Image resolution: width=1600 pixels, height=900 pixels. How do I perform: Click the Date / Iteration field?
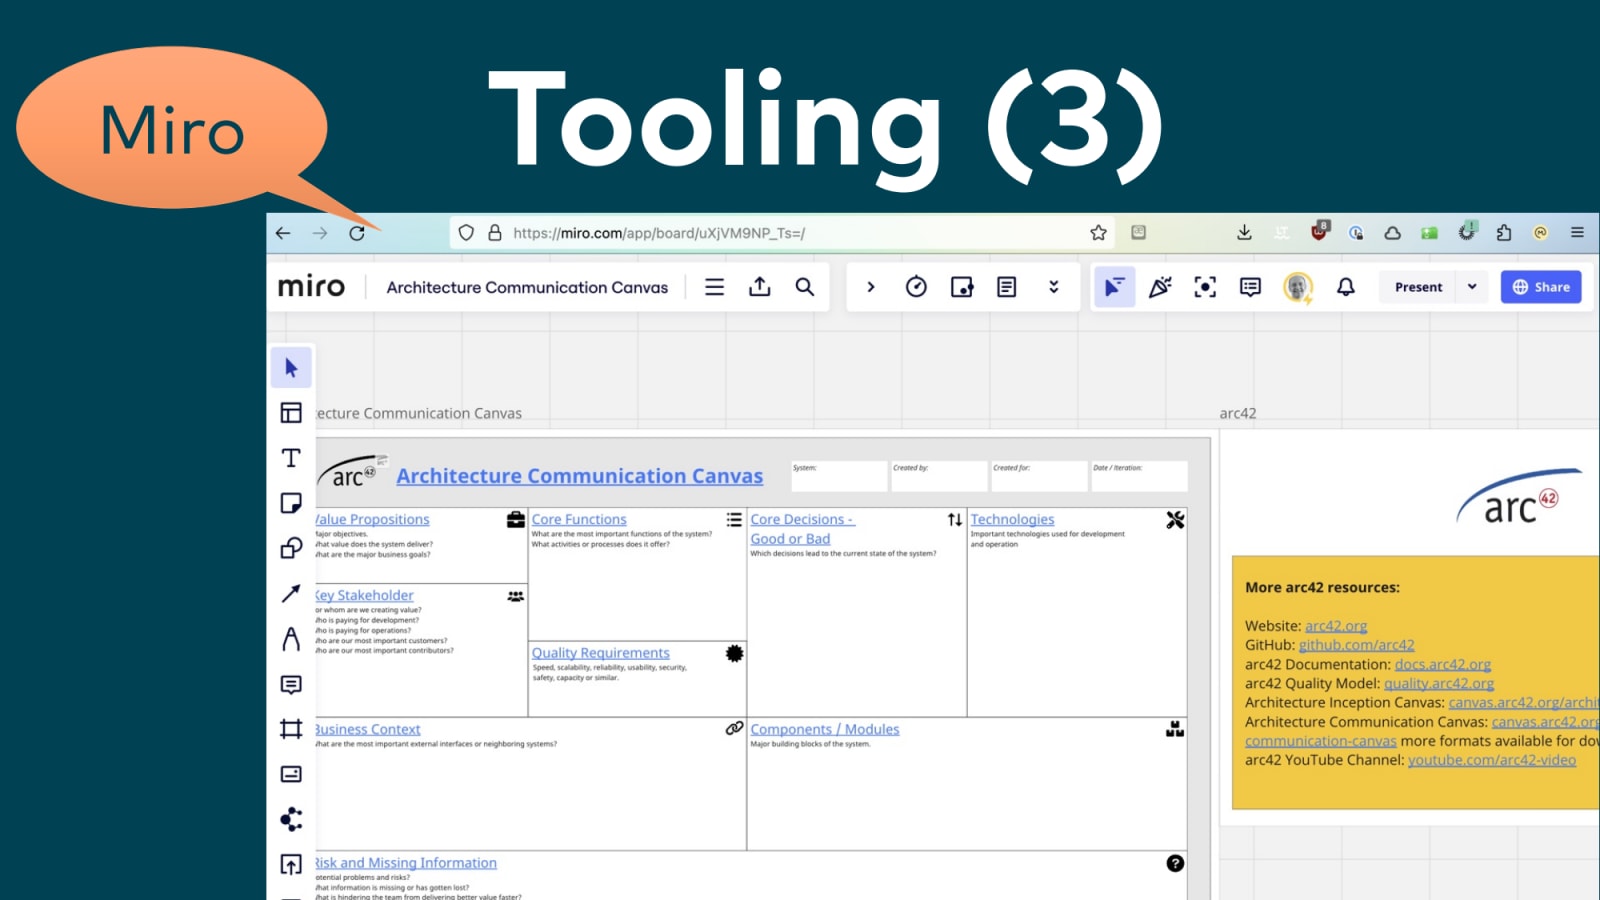pos(1139,476)
